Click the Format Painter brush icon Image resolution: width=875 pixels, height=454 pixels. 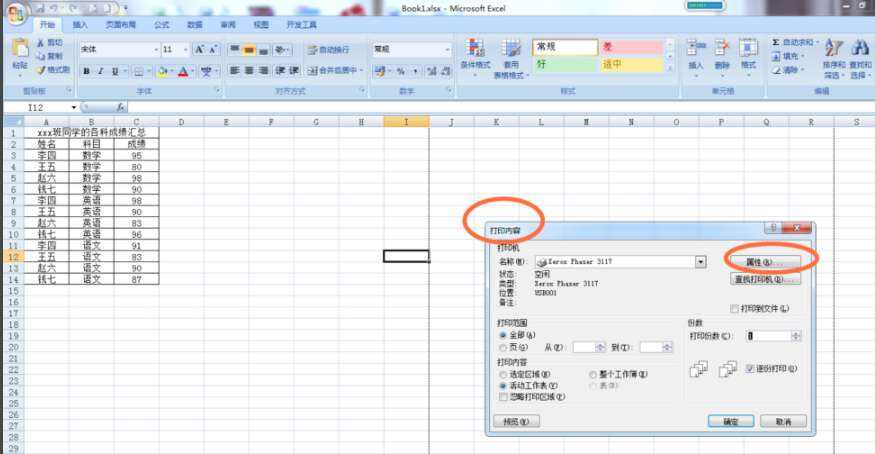tap(41, 70)
